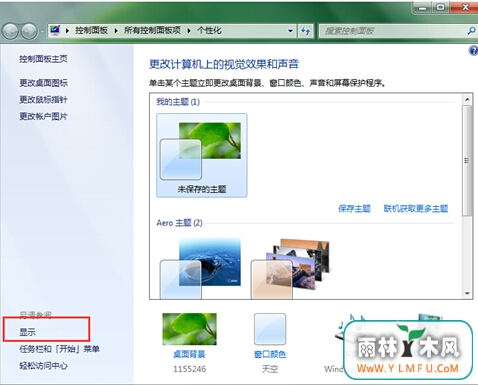
Task: Expand the arrow before 控制面板 breadcrumb
Action: click(67, 31)
